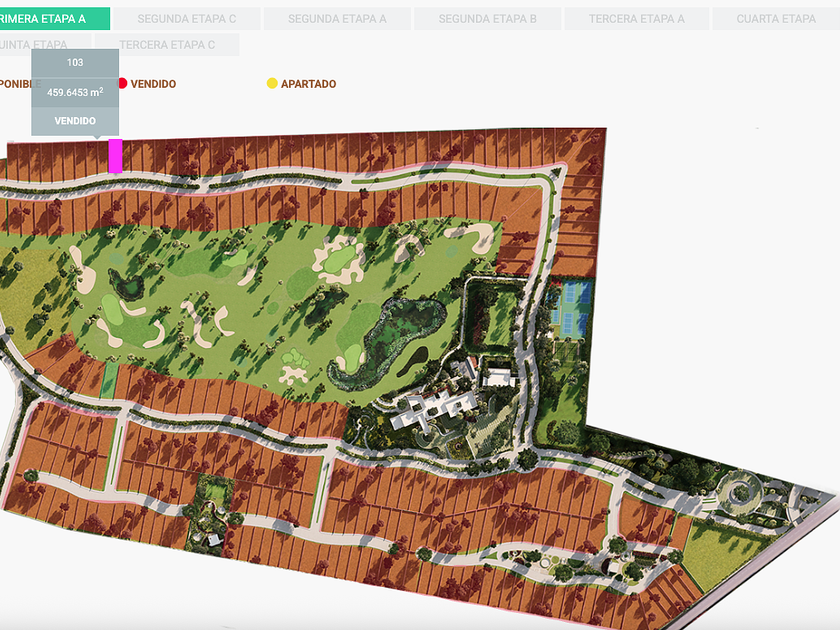Image resolution: width=840 pixels, height=630 pixels.
Task: Click the circular roundabout plaza on map
Action: coord(740,491)
